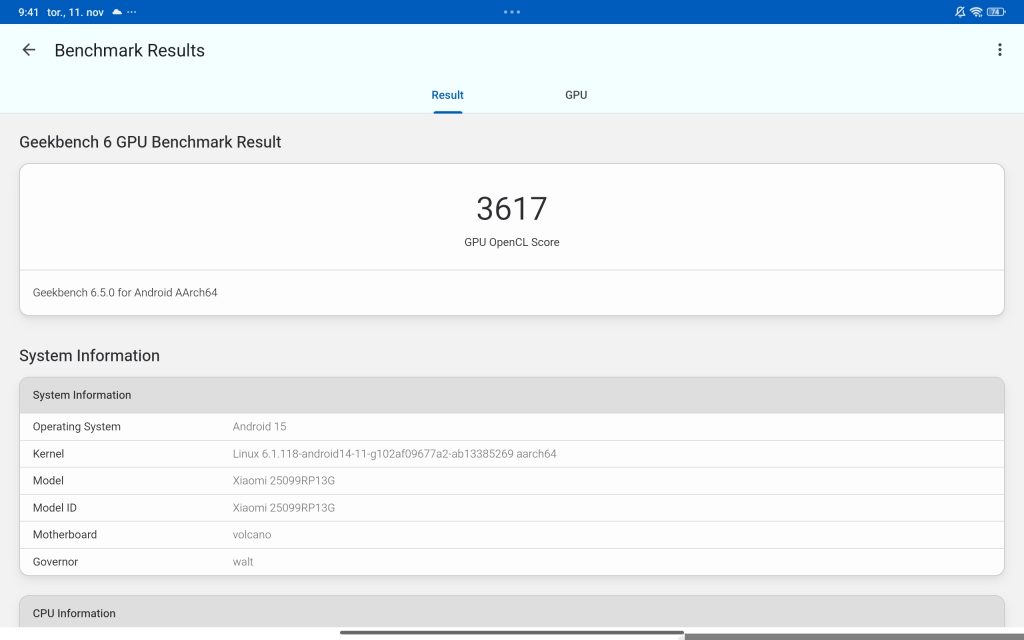
Task: Click the 3617 GPU OpenCL score
Action: point(511,209)
